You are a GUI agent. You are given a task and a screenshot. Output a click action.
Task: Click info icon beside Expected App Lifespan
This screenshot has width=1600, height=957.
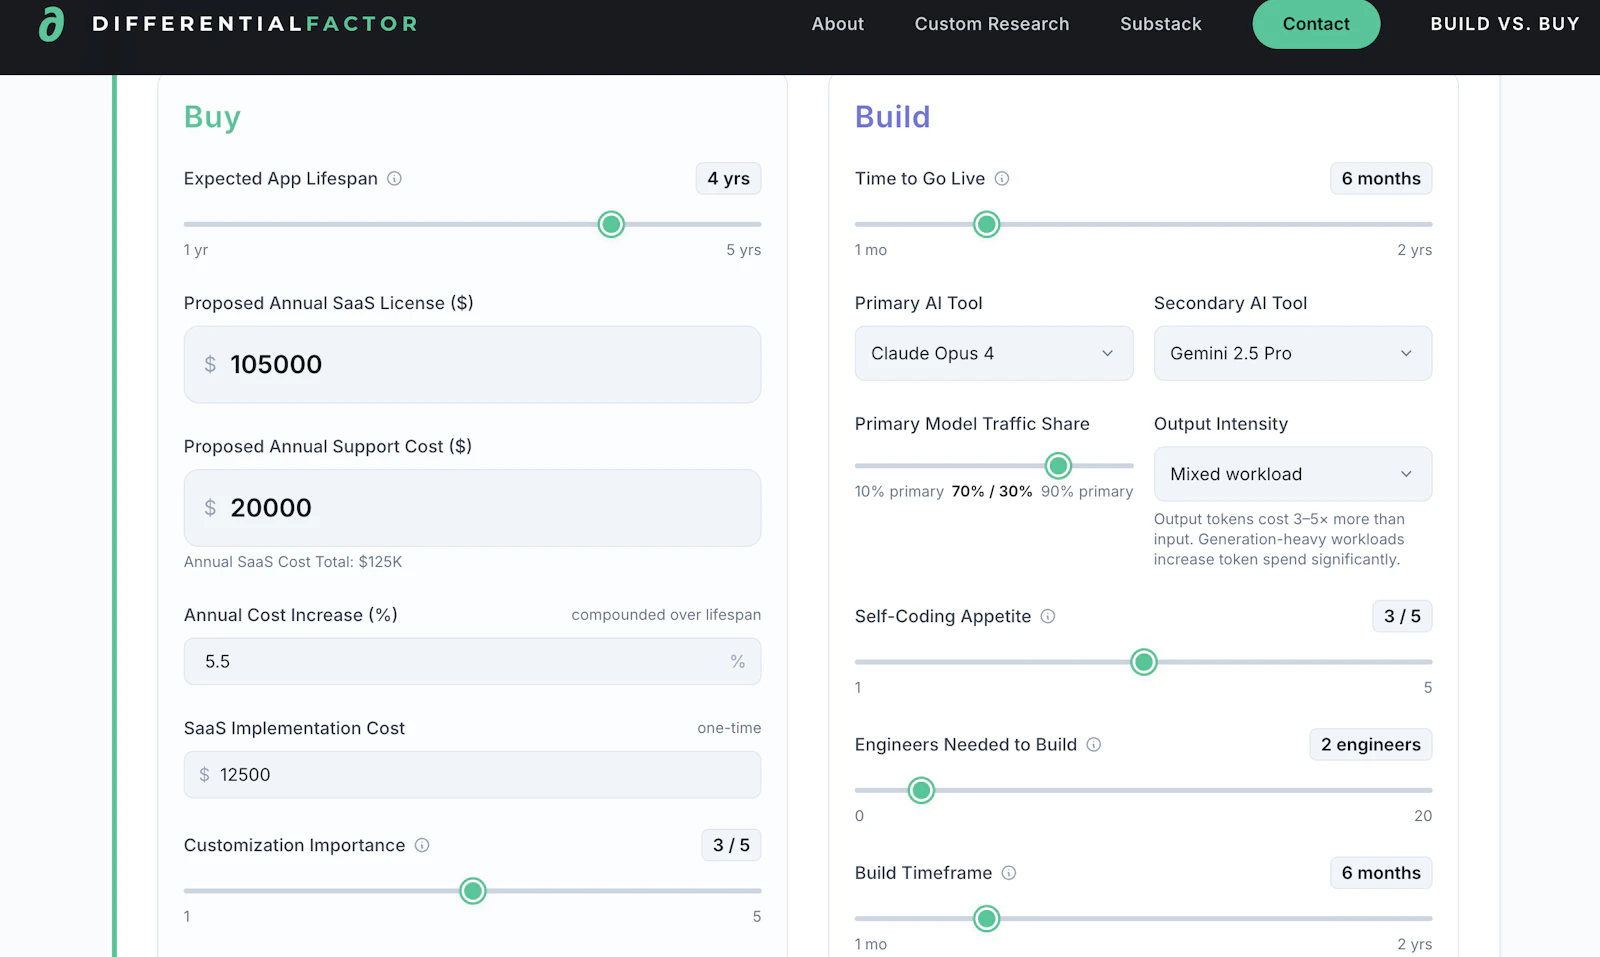coord(395,179)
